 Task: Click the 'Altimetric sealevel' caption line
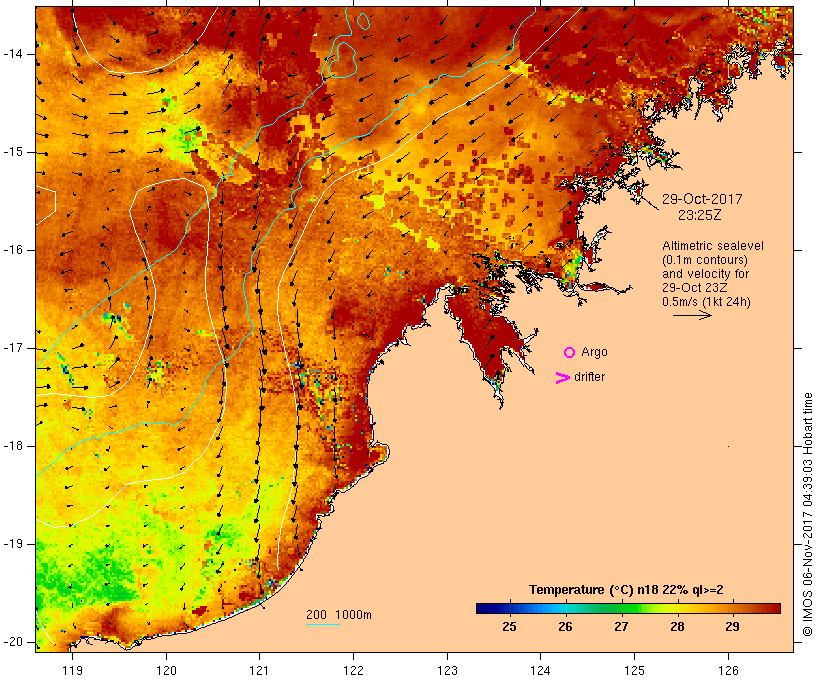point(713,246)
